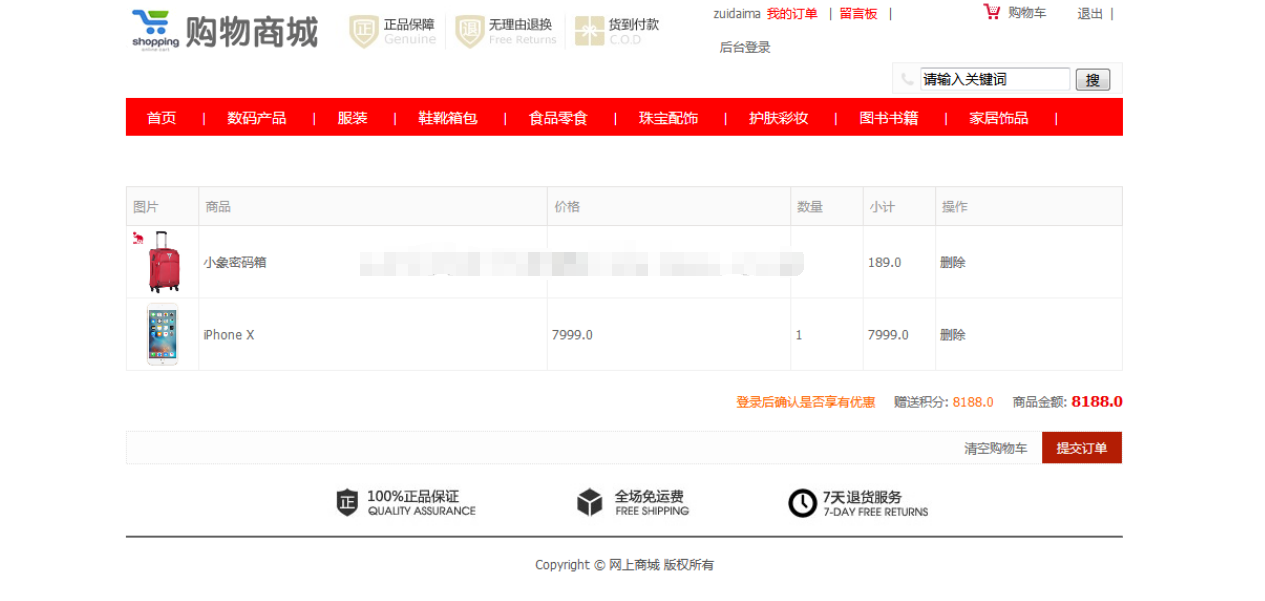The width and height of the screenshot is (1265, 601).
Task: Open the 家居饰品 category
Action: point(999,118)
